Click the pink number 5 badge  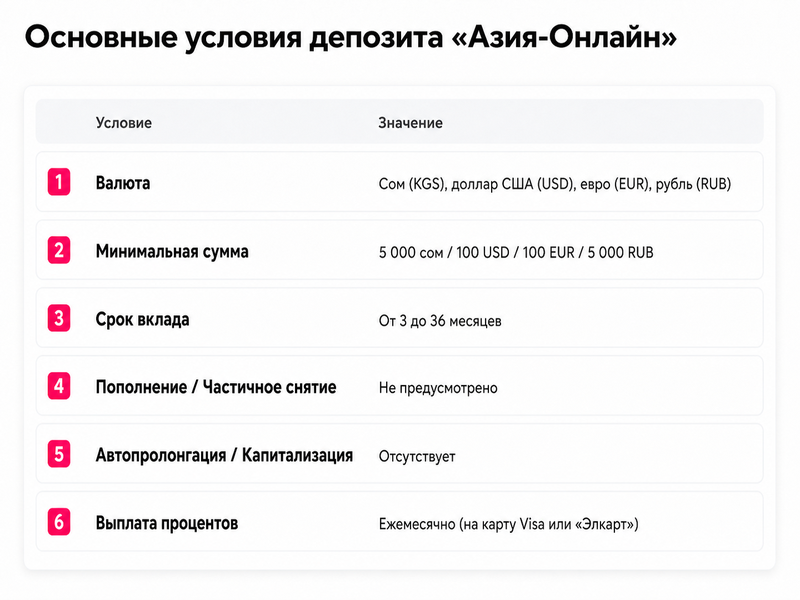pyautogui.click(x=59, y=454)
